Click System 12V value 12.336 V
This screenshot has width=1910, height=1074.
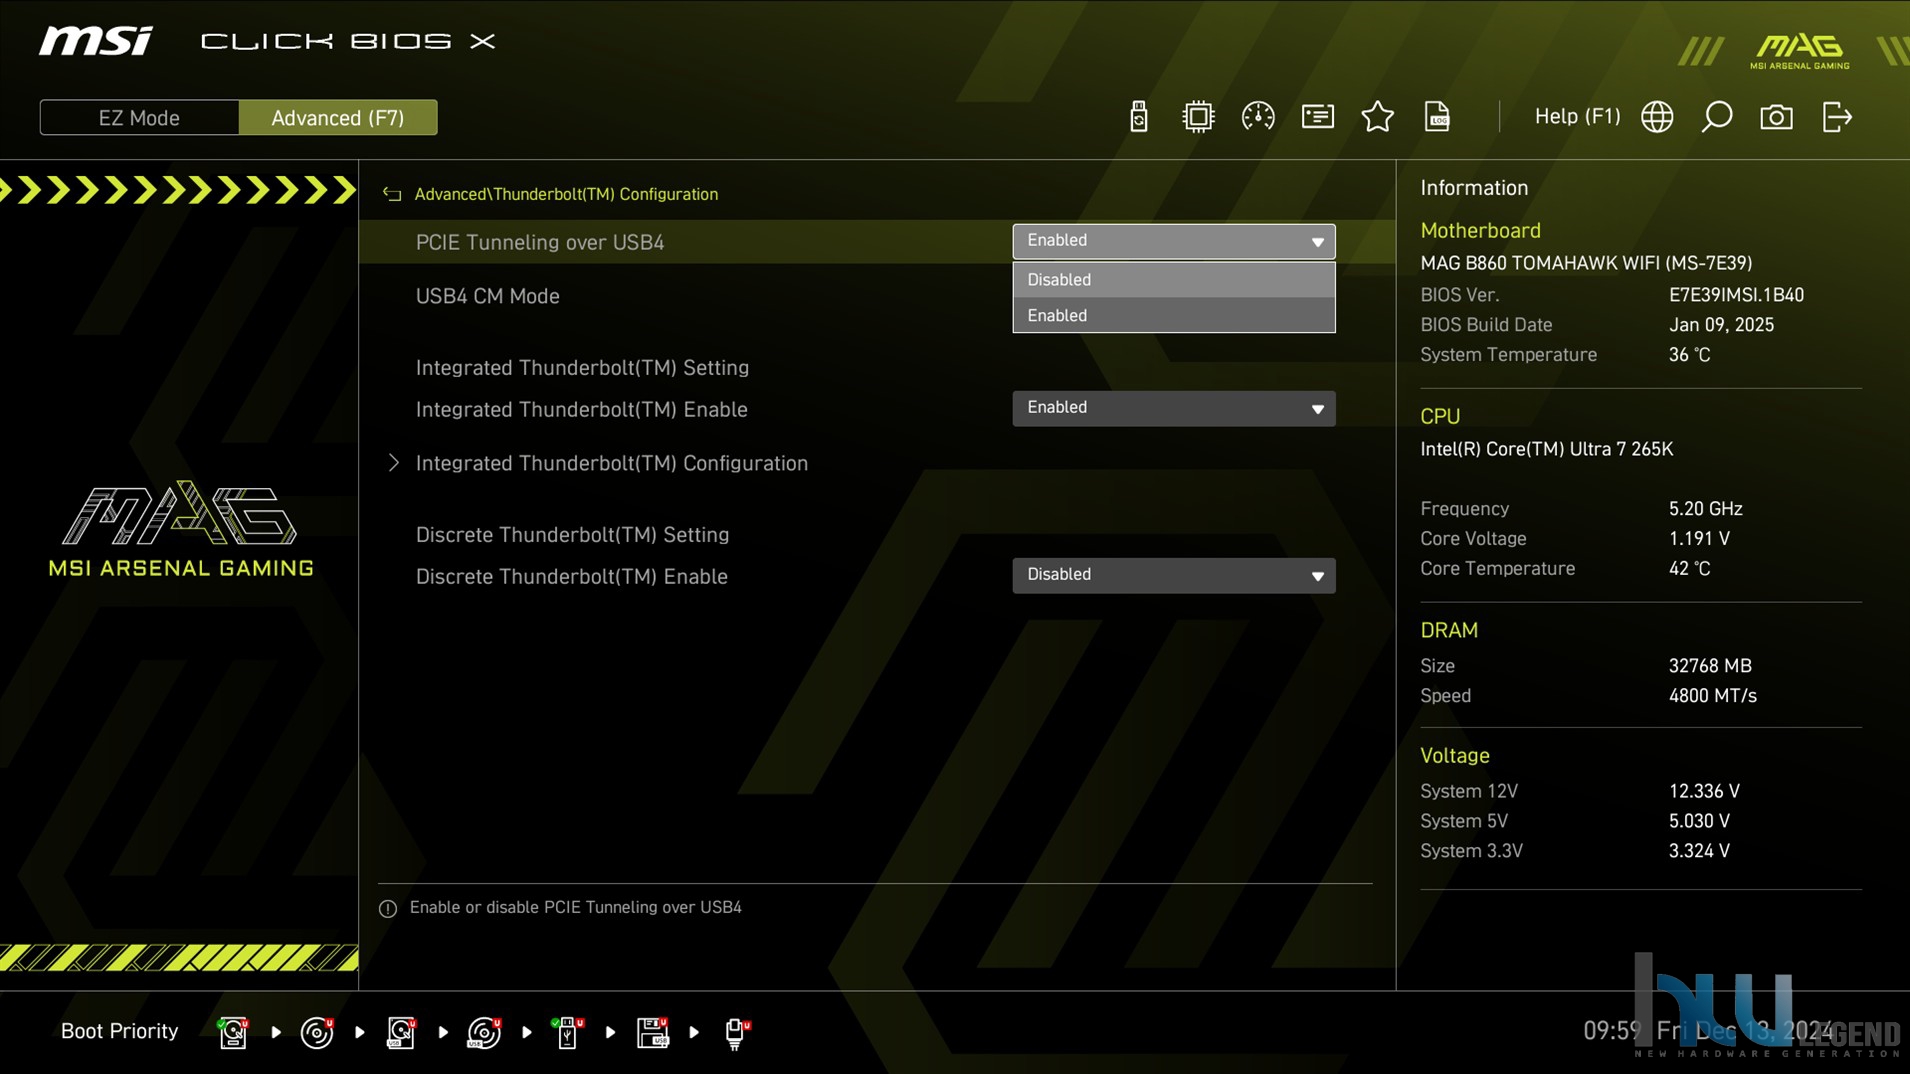(x=1704, y=791)
